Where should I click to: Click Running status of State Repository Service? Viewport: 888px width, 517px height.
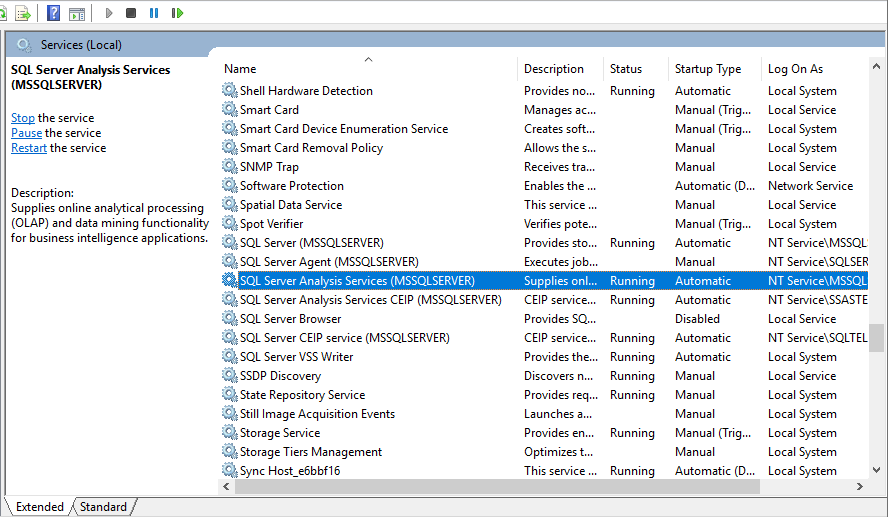click(632, 395)
